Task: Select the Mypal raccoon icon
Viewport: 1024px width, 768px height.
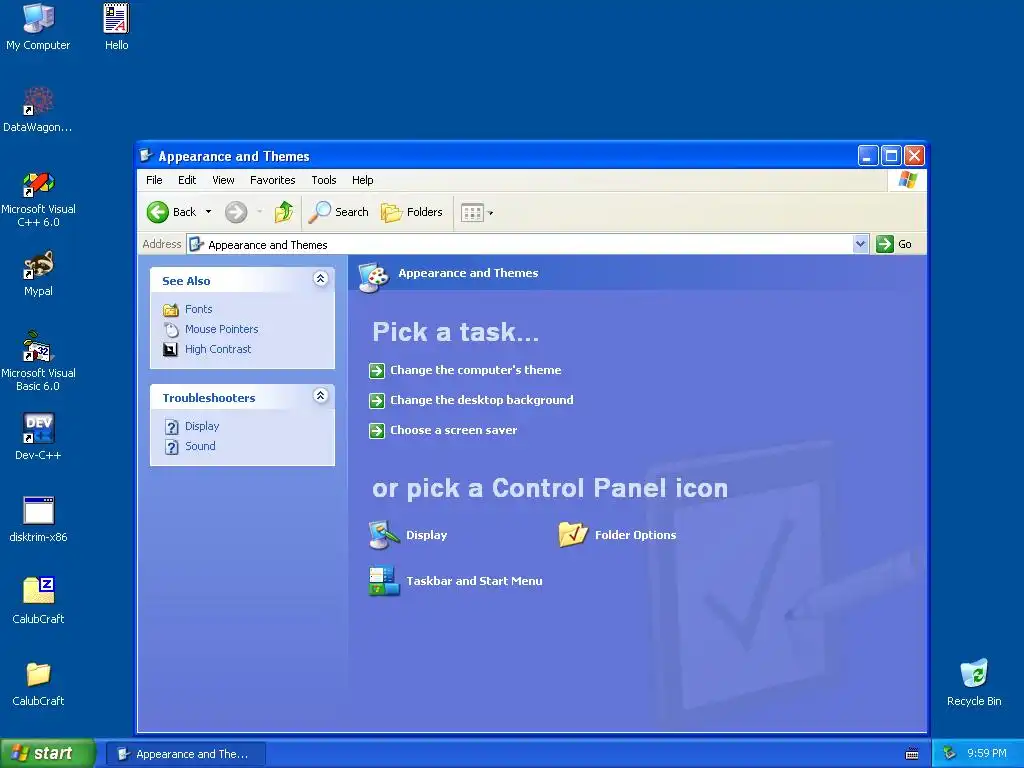Action: pos(38,265)
